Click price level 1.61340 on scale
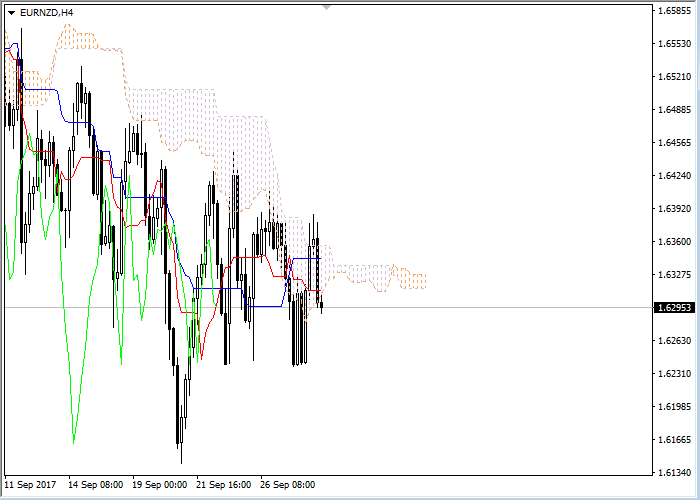Screen dimensions: 700x500 [675, 473]
